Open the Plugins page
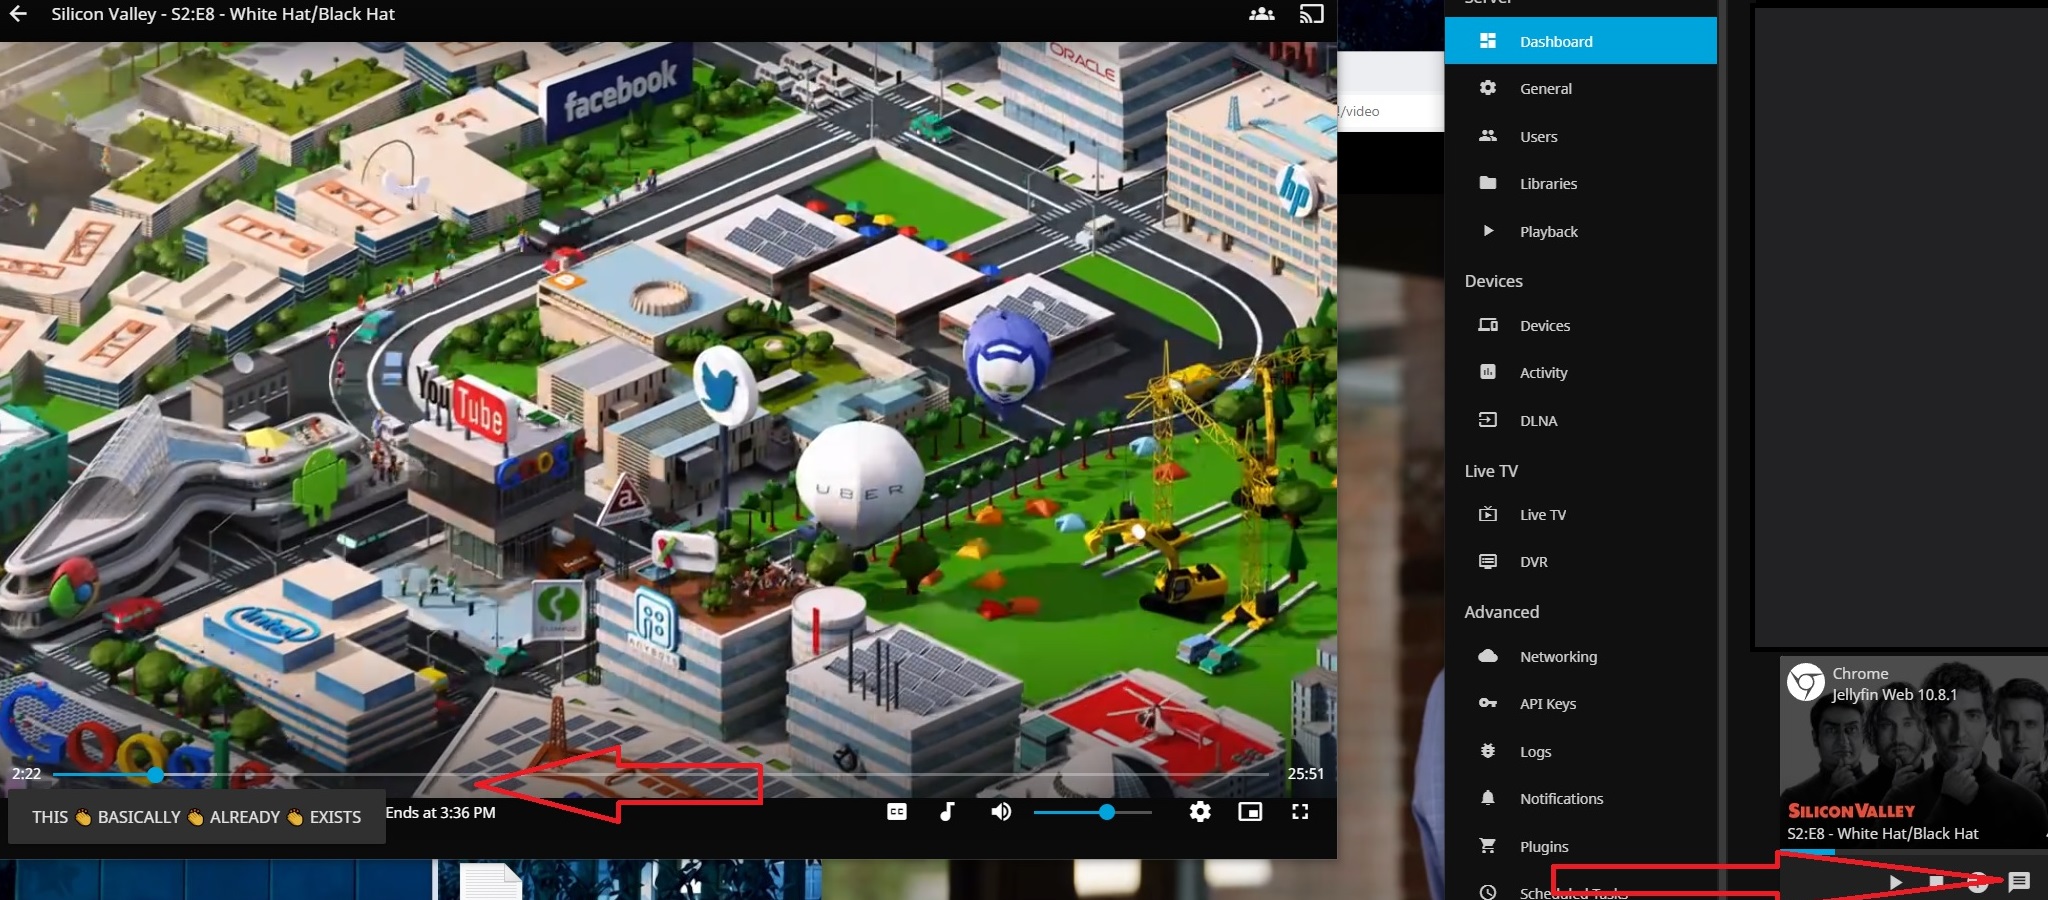2048x900 pixels. point(1543,847)
